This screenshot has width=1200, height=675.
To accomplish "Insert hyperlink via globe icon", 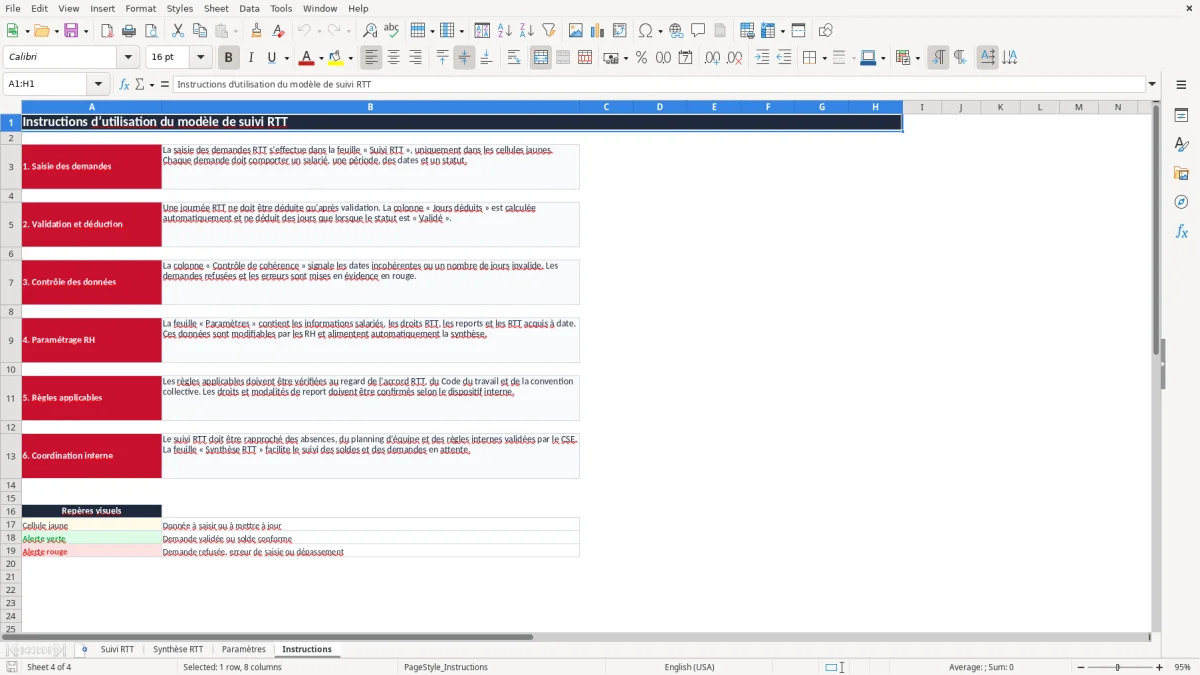I will tap(676, 31).
